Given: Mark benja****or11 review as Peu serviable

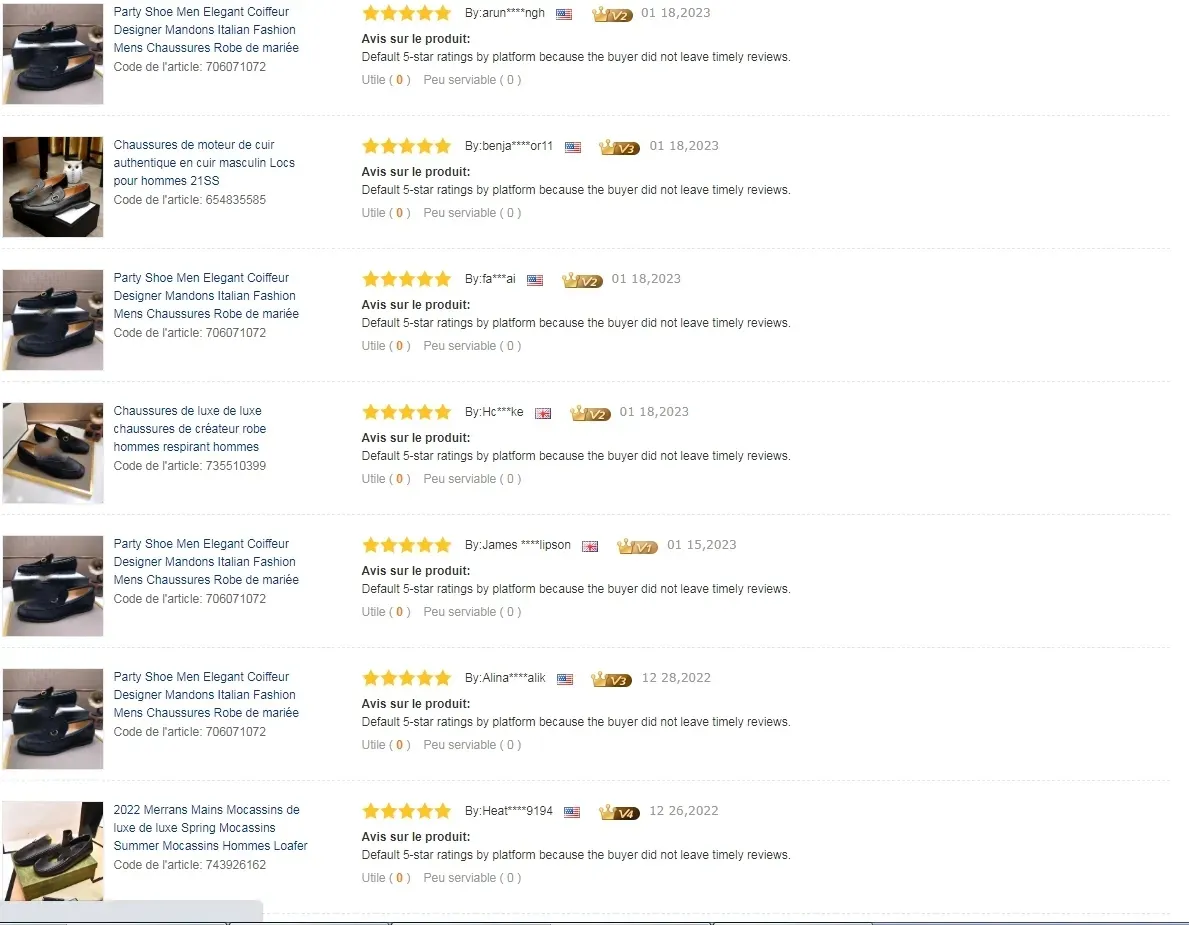Looking at the screenshot, I should pyautogui.click(x=472, y=212).
